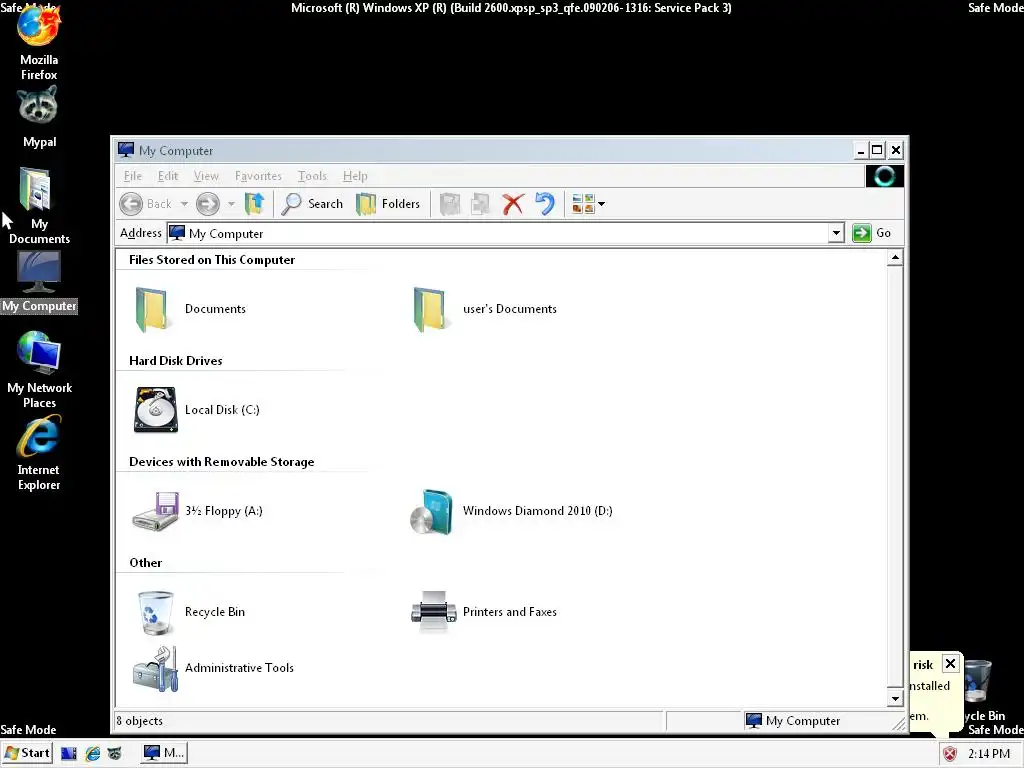Click "Devices with Removable Storage" header
This screenshot has width=1024, height=768.
(x=221, y=462)
